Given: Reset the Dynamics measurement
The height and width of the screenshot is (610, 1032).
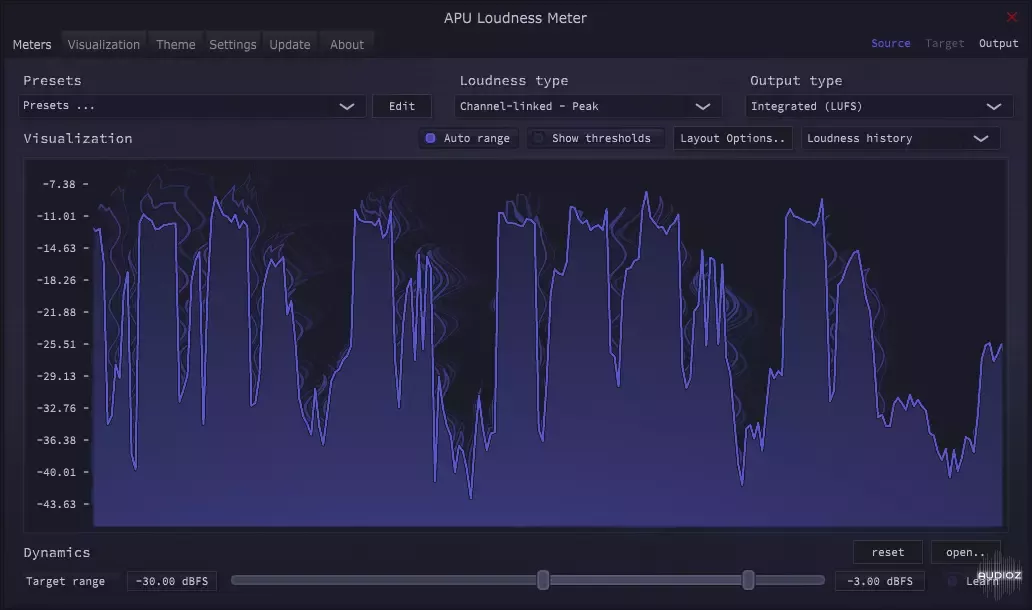Looking at the screenshot, I should point(887,551).
